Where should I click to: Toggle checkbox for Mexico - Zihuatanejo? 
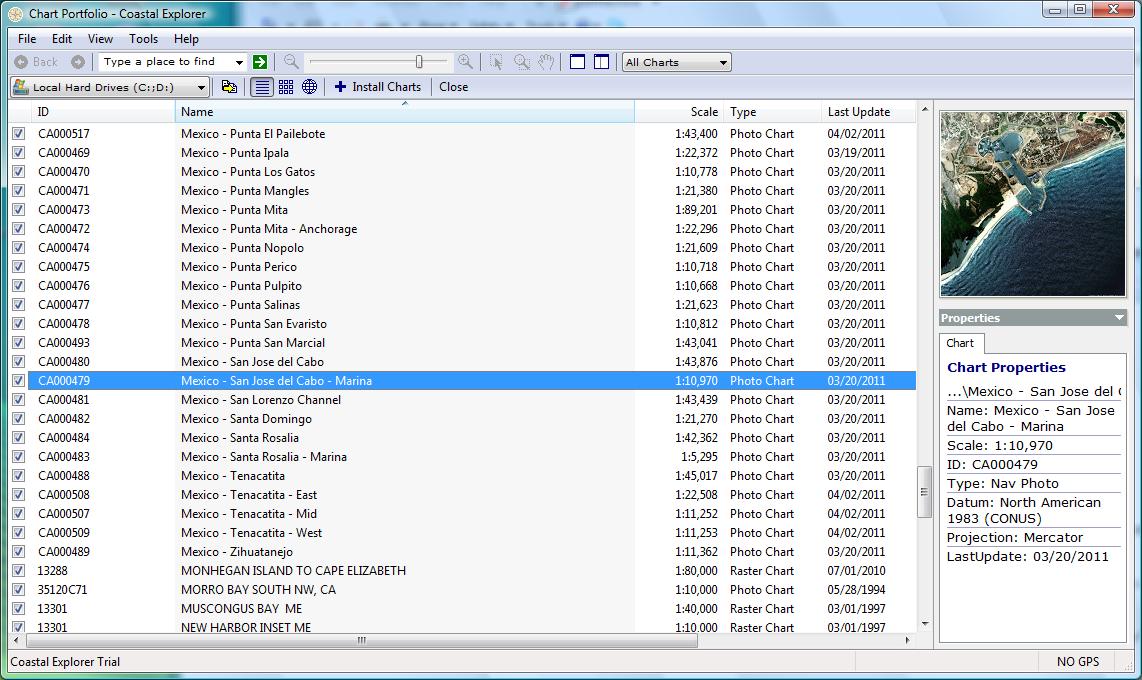click(19, 552)
